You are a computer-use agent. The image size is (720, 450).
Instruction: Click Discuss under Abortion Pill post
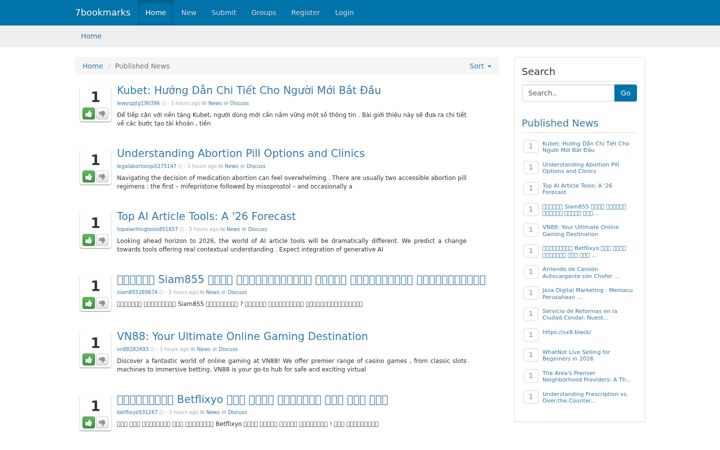pos(256,166)
